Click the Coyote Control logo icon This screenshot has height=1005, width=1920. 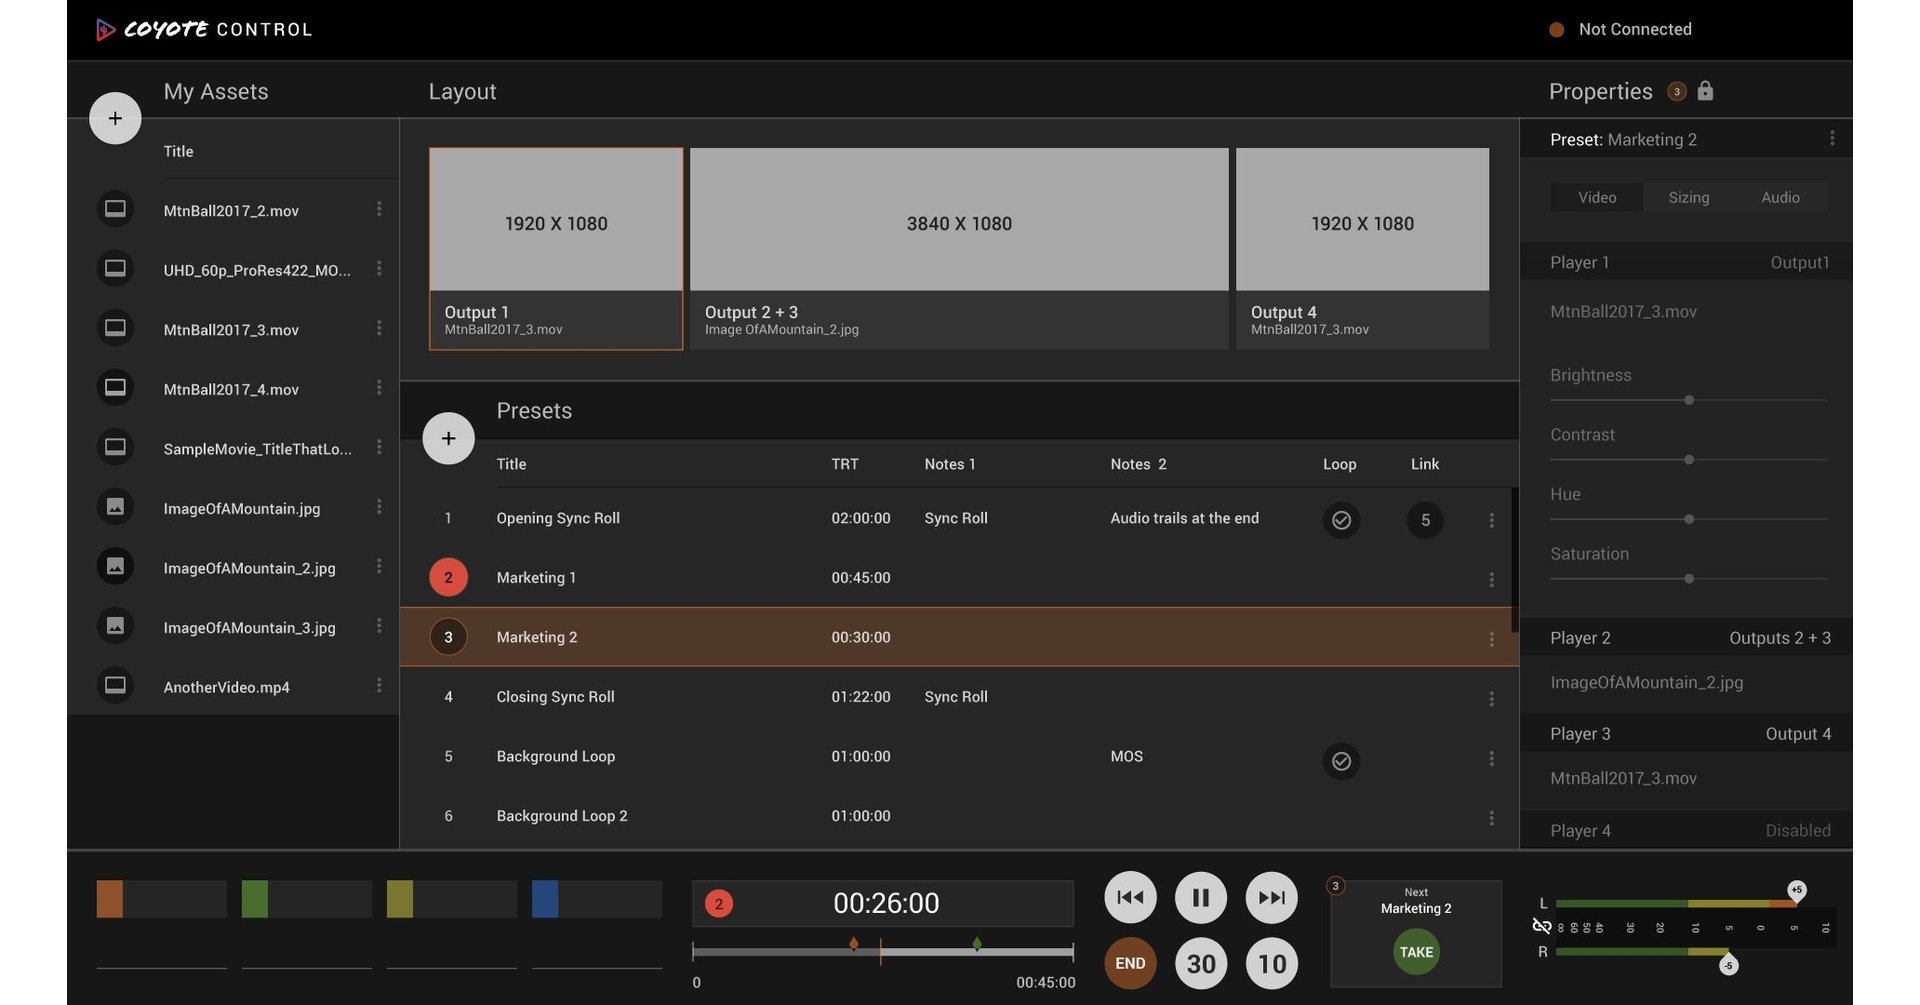(x=106, y=29)
